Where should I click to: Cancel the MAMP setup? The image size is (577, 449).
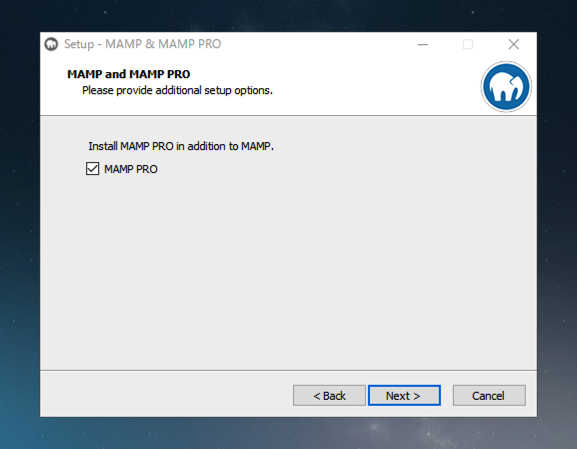489,396
